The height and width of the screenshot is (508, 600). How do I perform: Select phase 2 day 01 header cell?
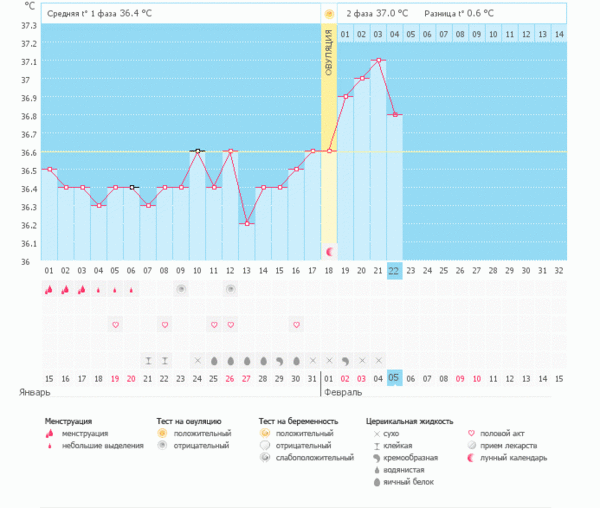point(345,35)
